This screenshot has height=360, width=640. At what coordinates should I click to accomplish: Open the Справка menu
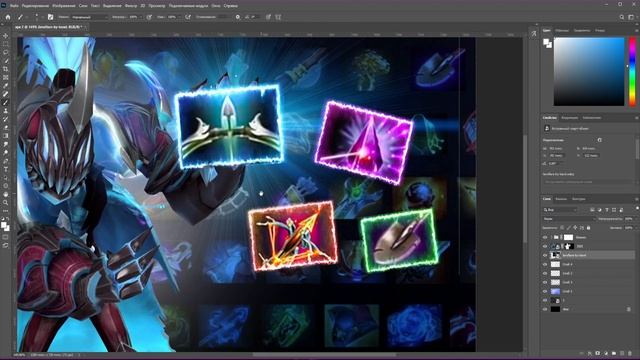(231, 6)
